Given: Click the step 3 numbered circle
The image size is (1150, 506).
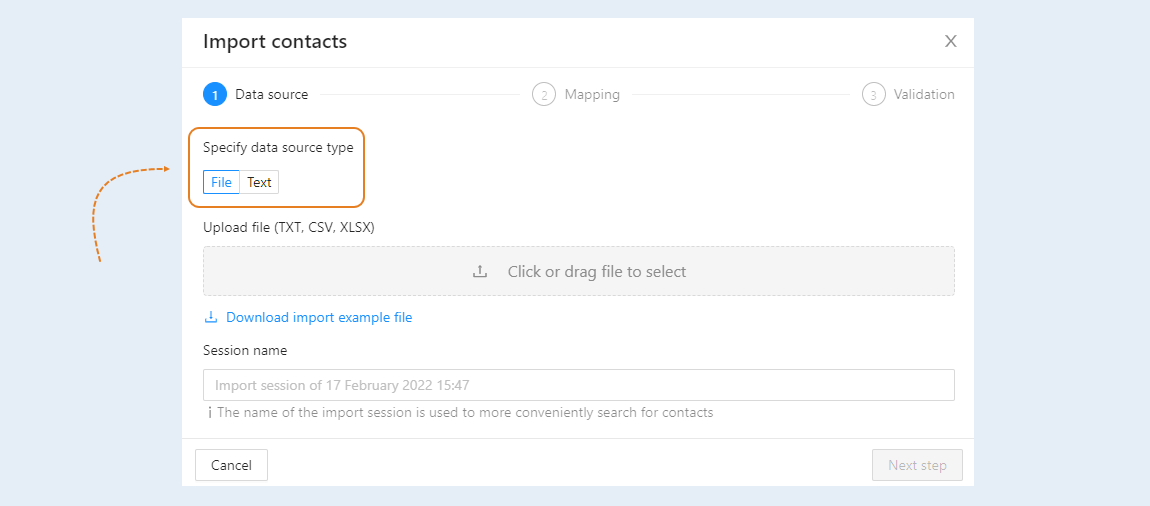Looking at the screenshot, I should pos(874,95).
